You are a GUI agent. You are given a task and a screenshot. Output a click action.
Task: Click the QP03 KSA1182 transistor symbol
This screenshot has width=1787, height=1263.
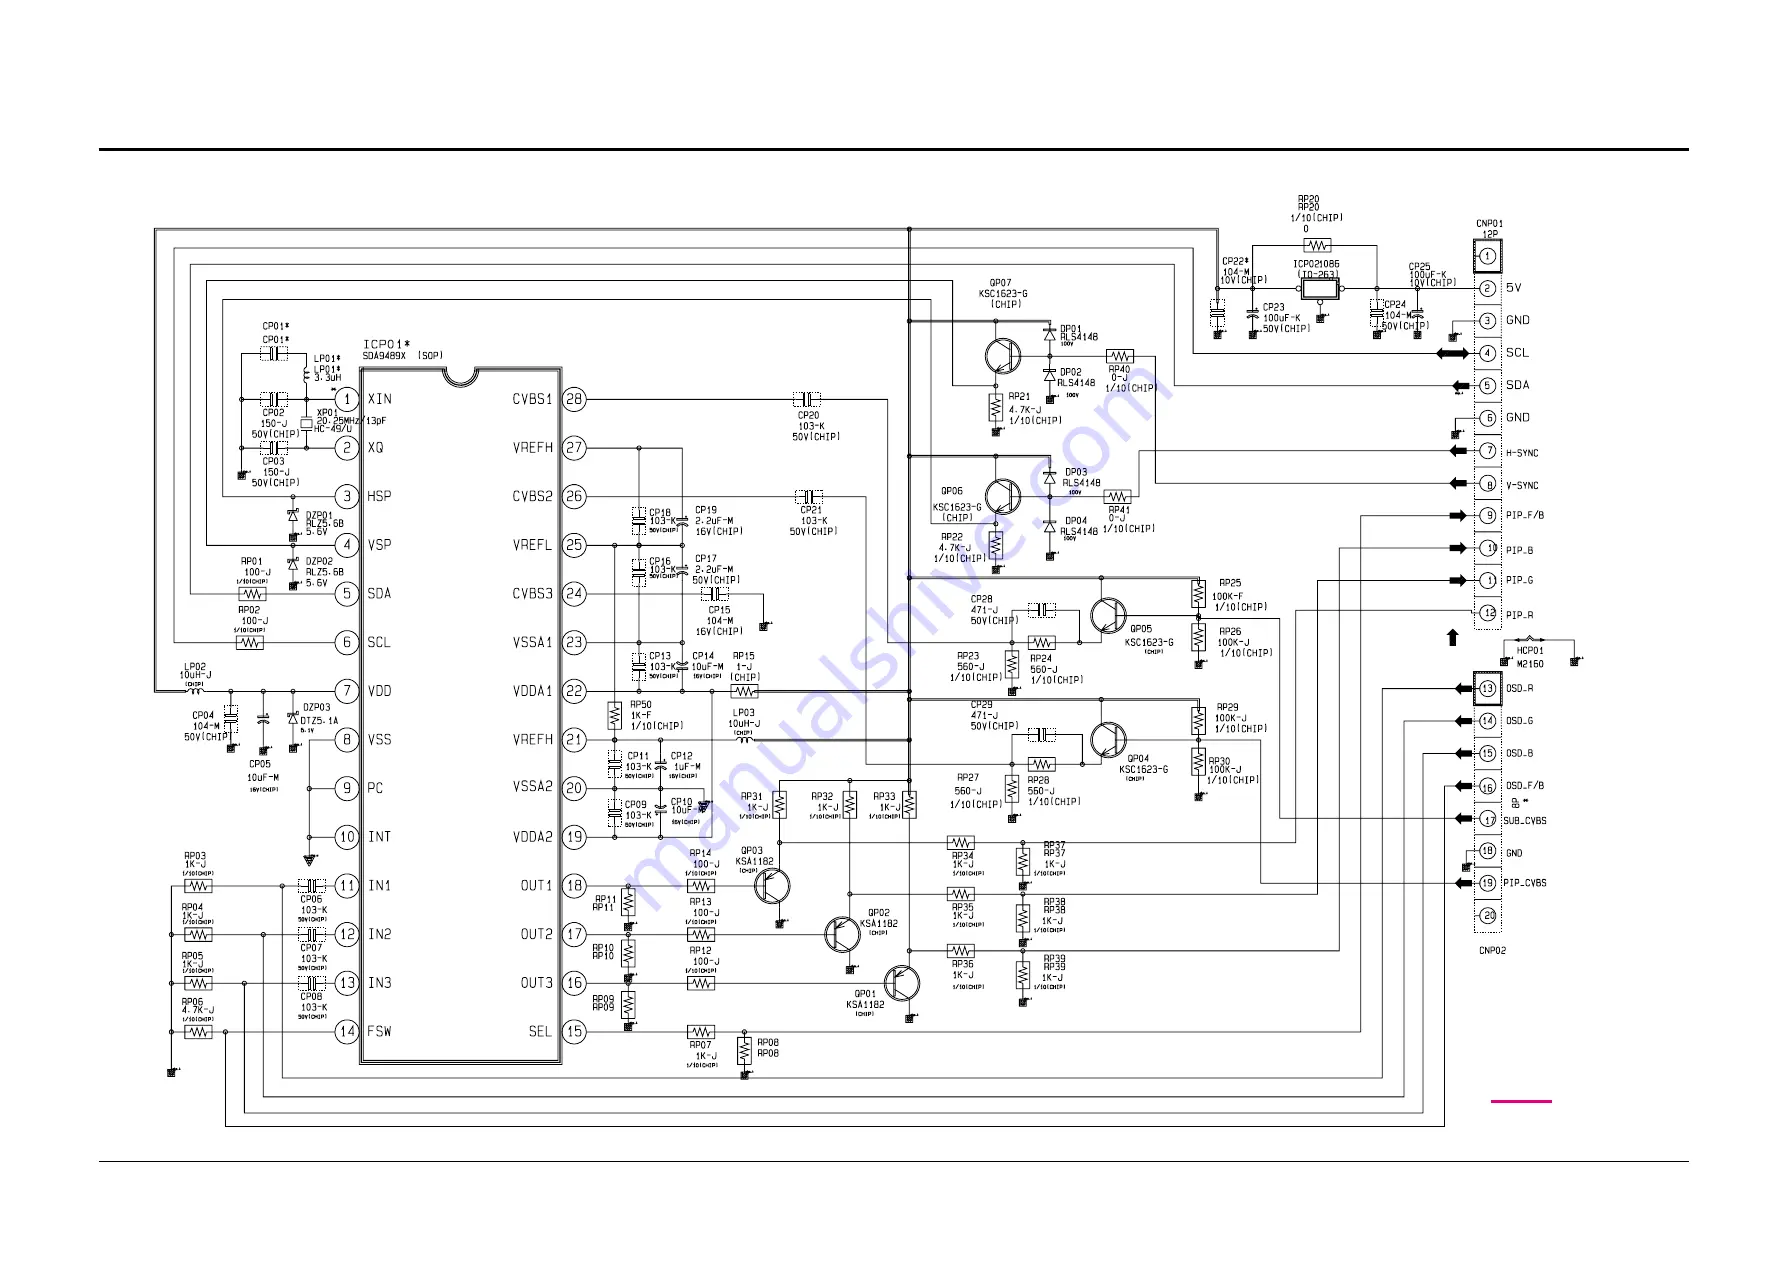pos(772,885)
